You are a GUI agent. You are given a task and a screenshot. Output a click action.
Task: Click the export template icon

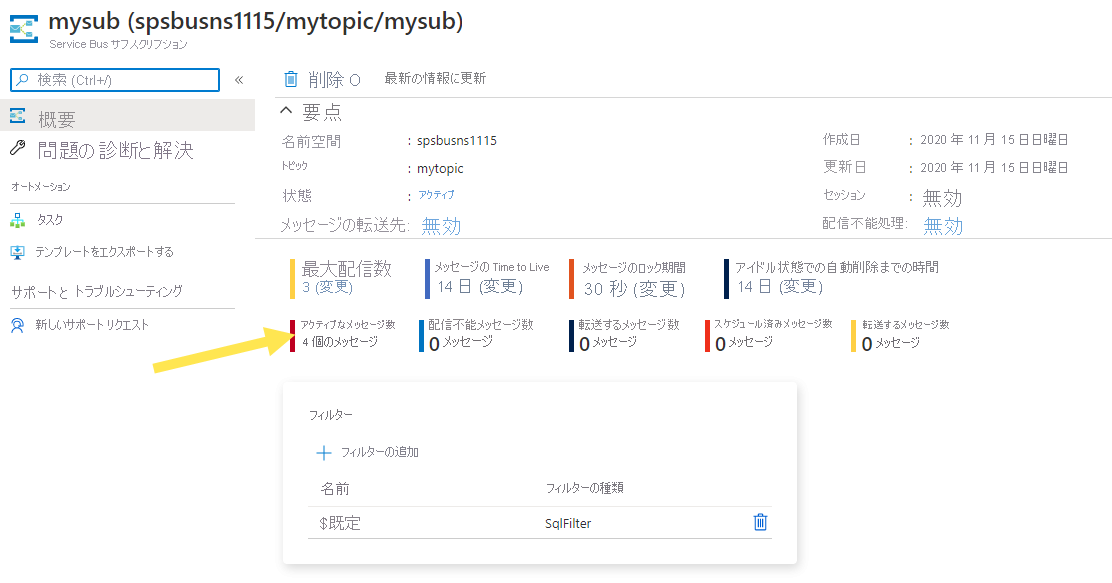[18, 252]
